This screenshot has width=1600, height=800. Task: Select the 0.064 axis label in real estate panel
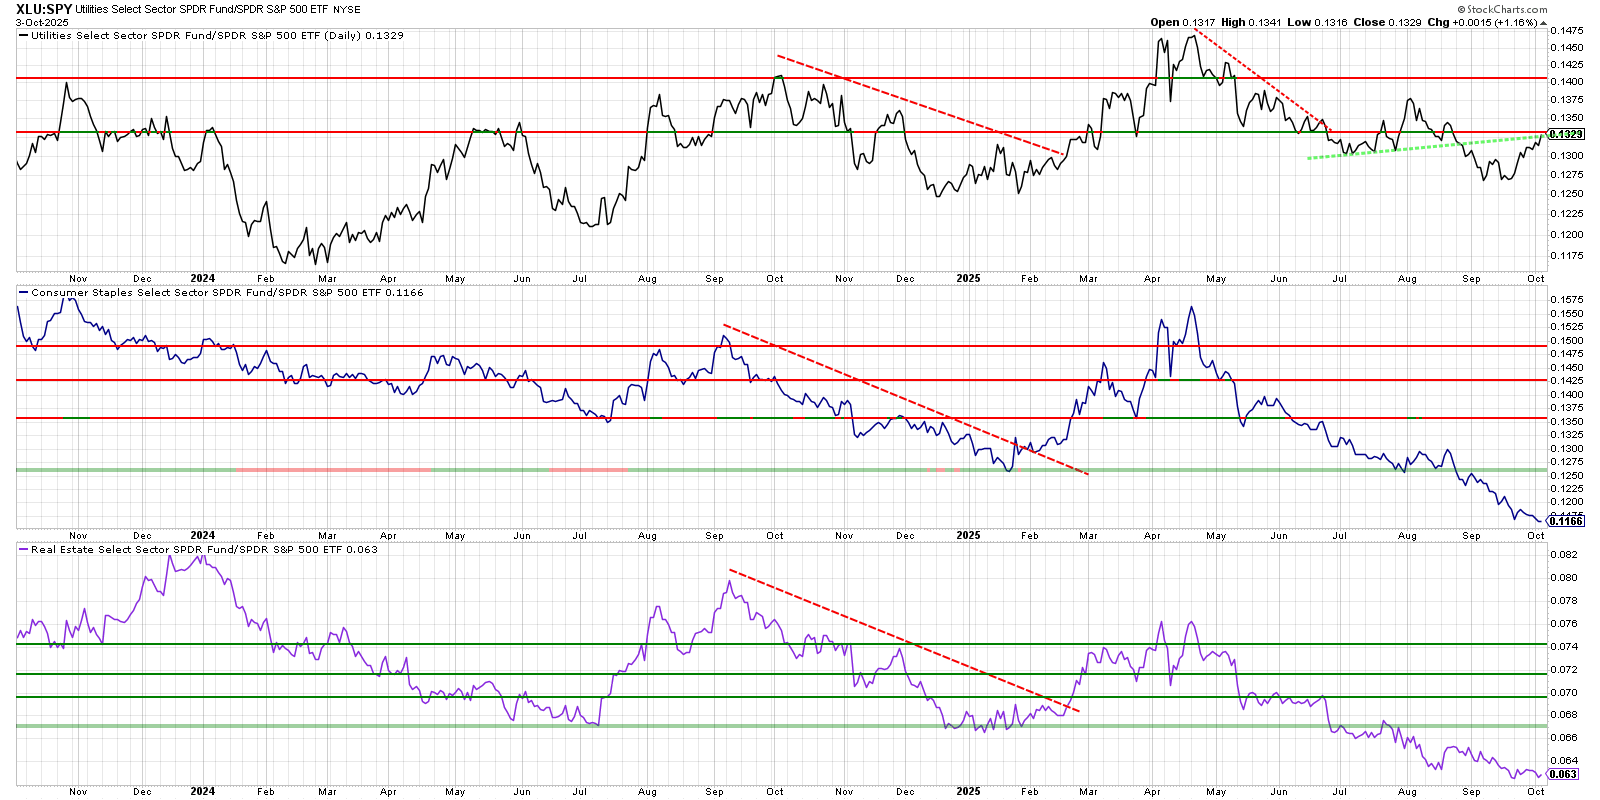pos(1564,760)
